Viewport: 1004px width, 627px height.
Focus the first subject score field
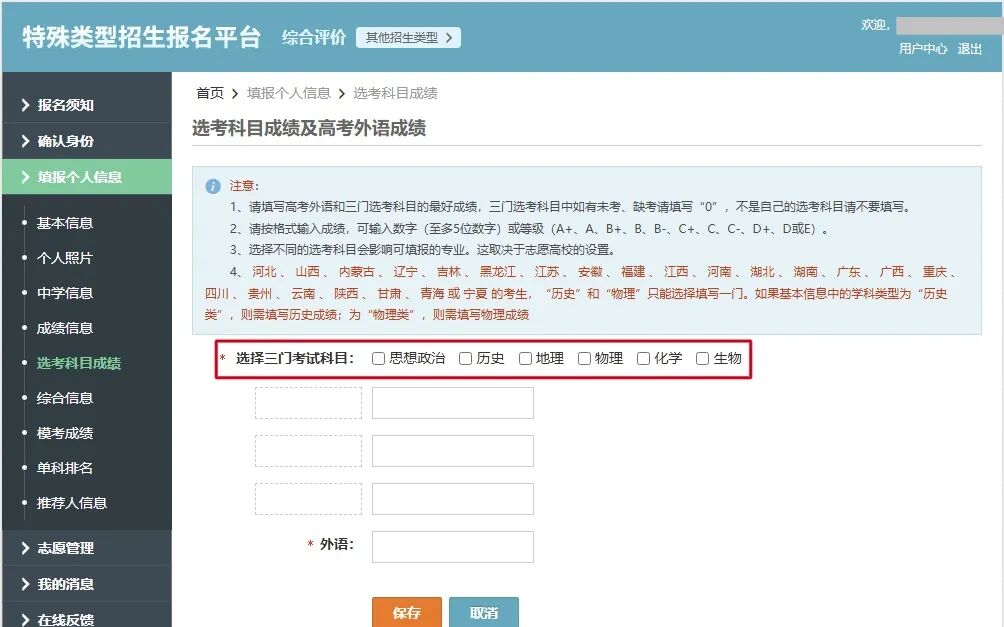(x=453, y=403)
